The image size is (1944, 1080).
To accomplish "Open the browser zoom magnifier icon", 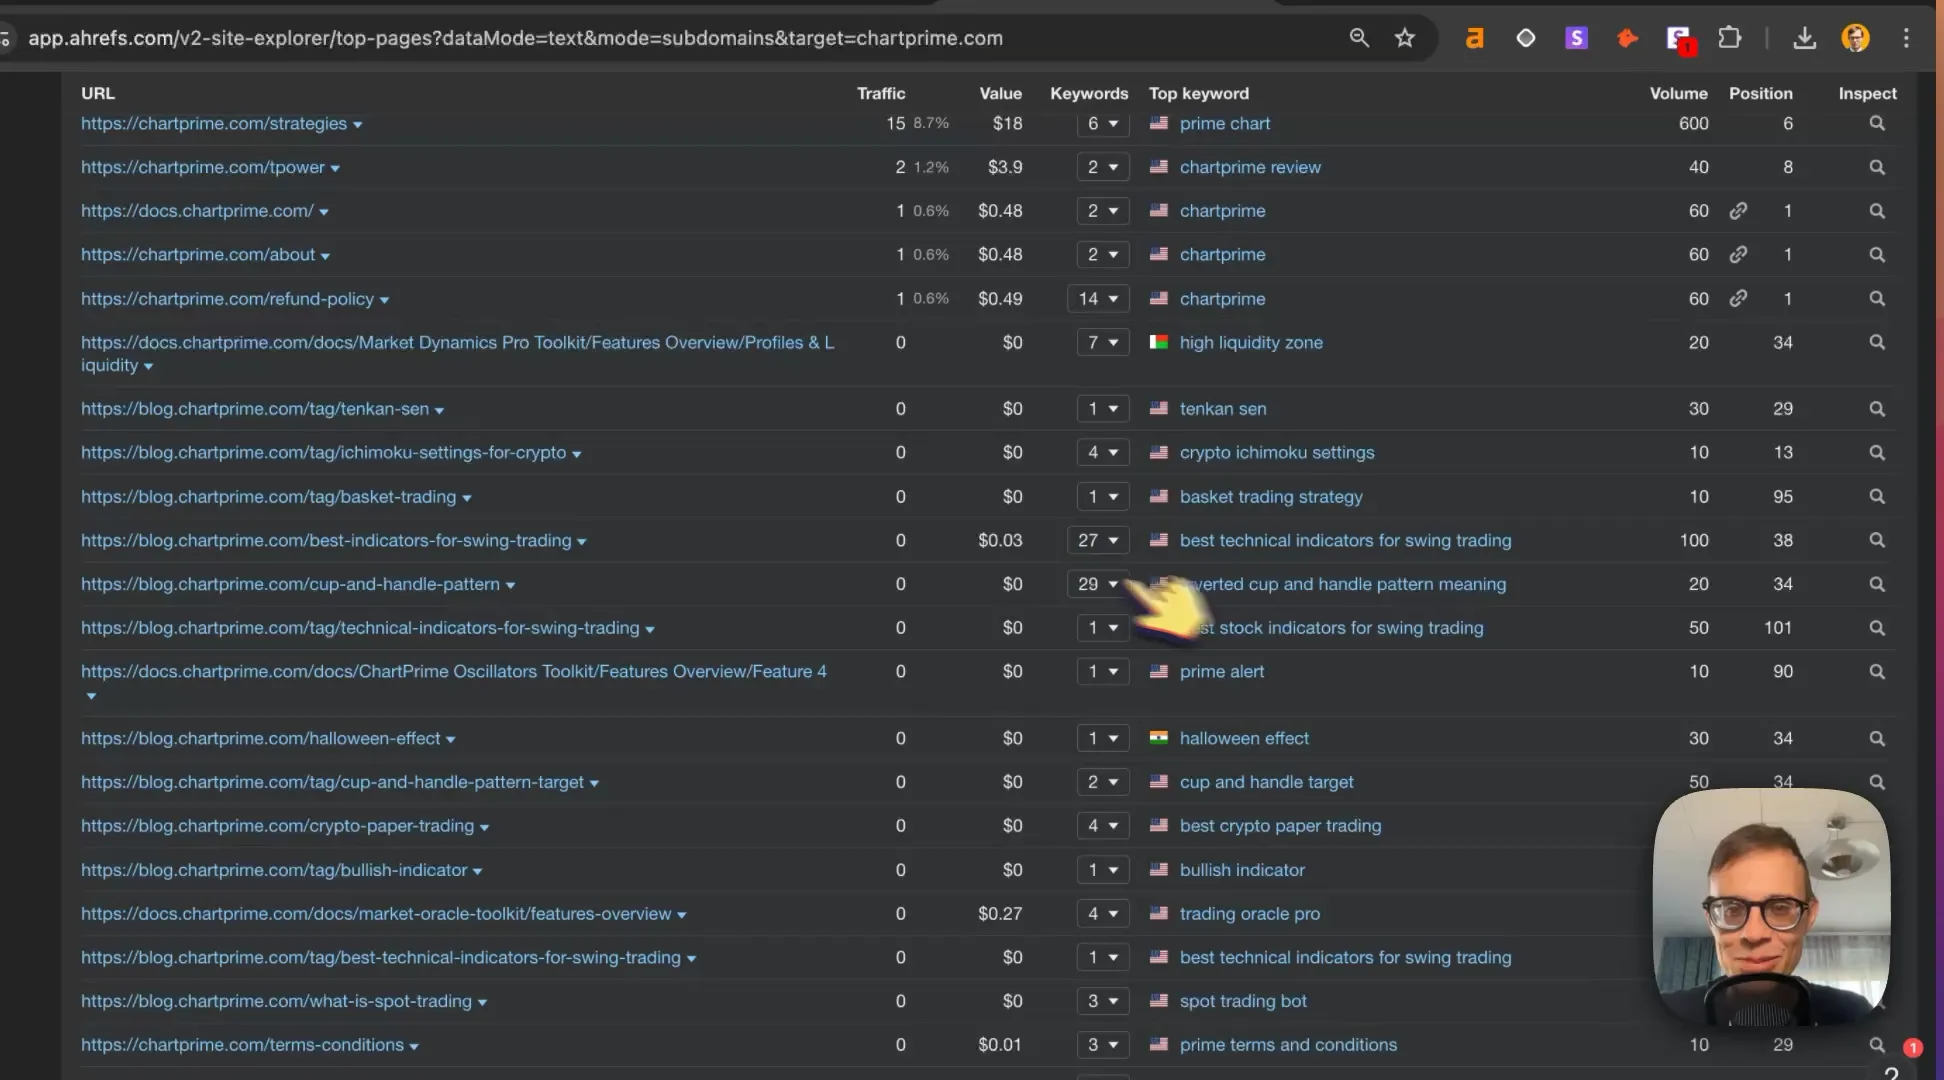I will [1359, 38].
